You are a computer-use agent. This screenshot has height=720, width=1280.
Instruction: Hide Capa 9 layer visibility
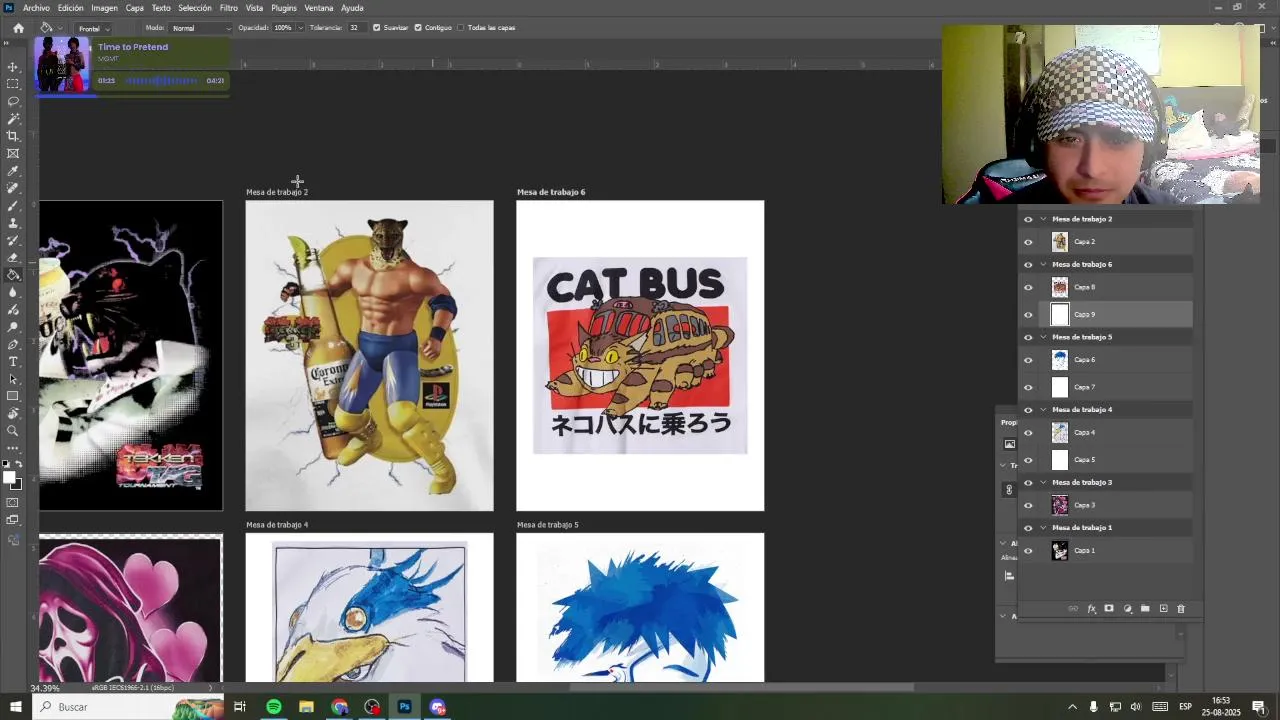tap(1028, 315)
